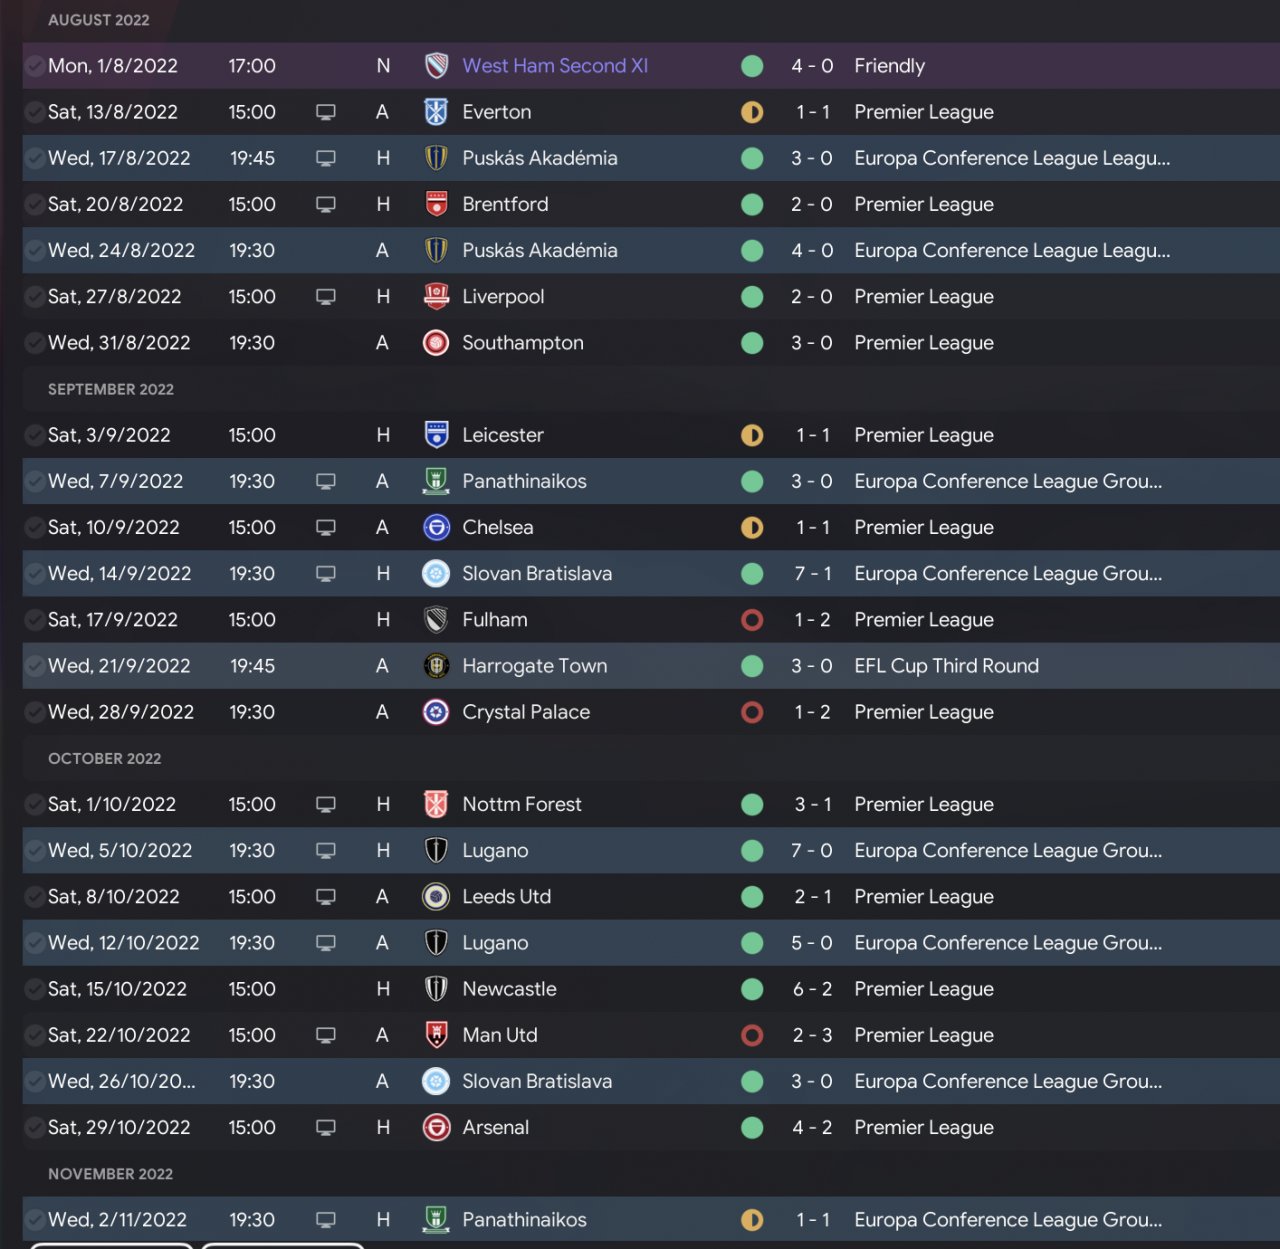Select the checkmark beside Wed 21/9/2022 fixture
The height and width of the screenshot is (1249, 1280).
[34, 666]
